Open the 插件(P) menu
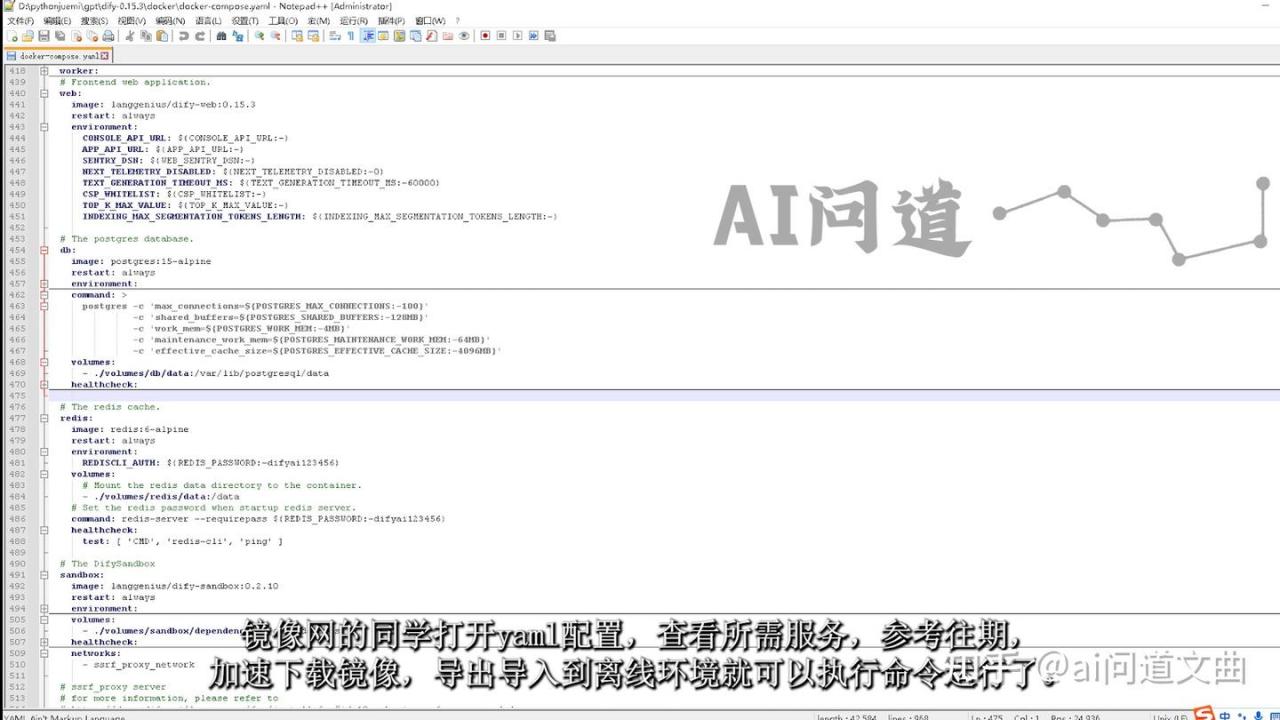 click(x=391, y=20)
